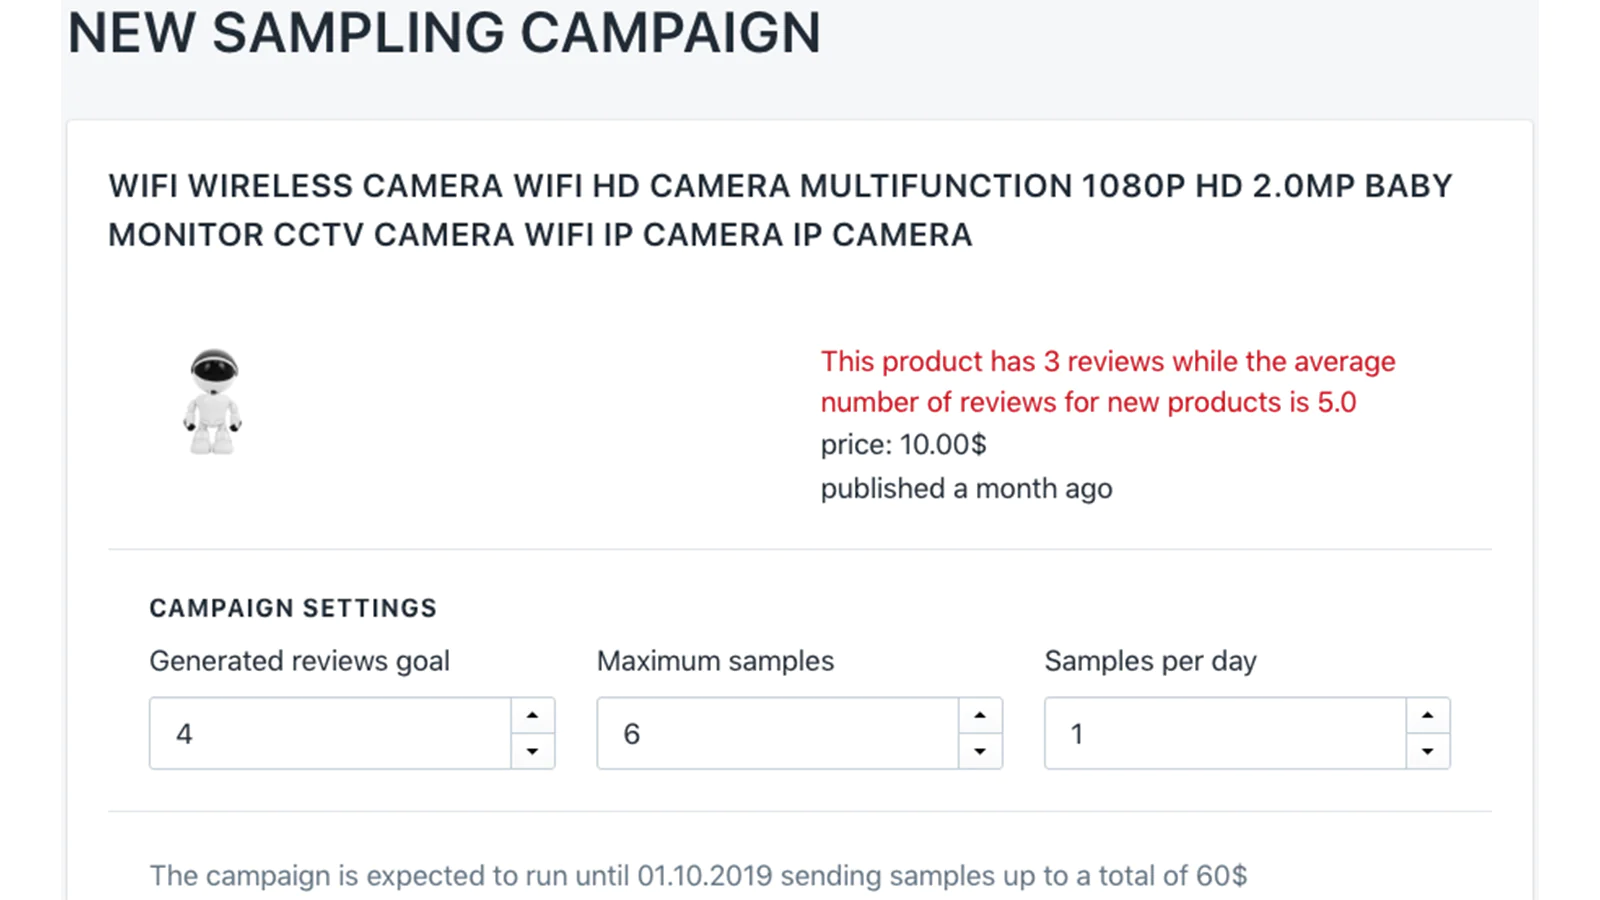This screenshot has height=900, width=1600.
Task: Select the Maximum samples input box
Action: [x=778, y=733]
